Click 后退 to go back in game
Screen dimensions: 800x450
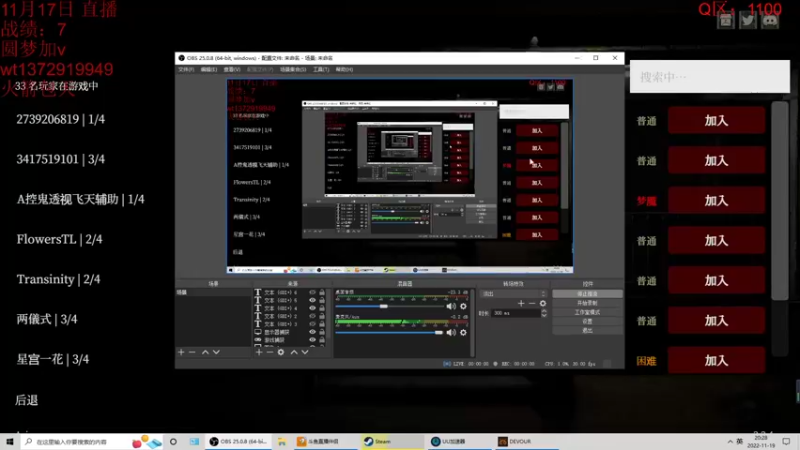coord(27,401)
